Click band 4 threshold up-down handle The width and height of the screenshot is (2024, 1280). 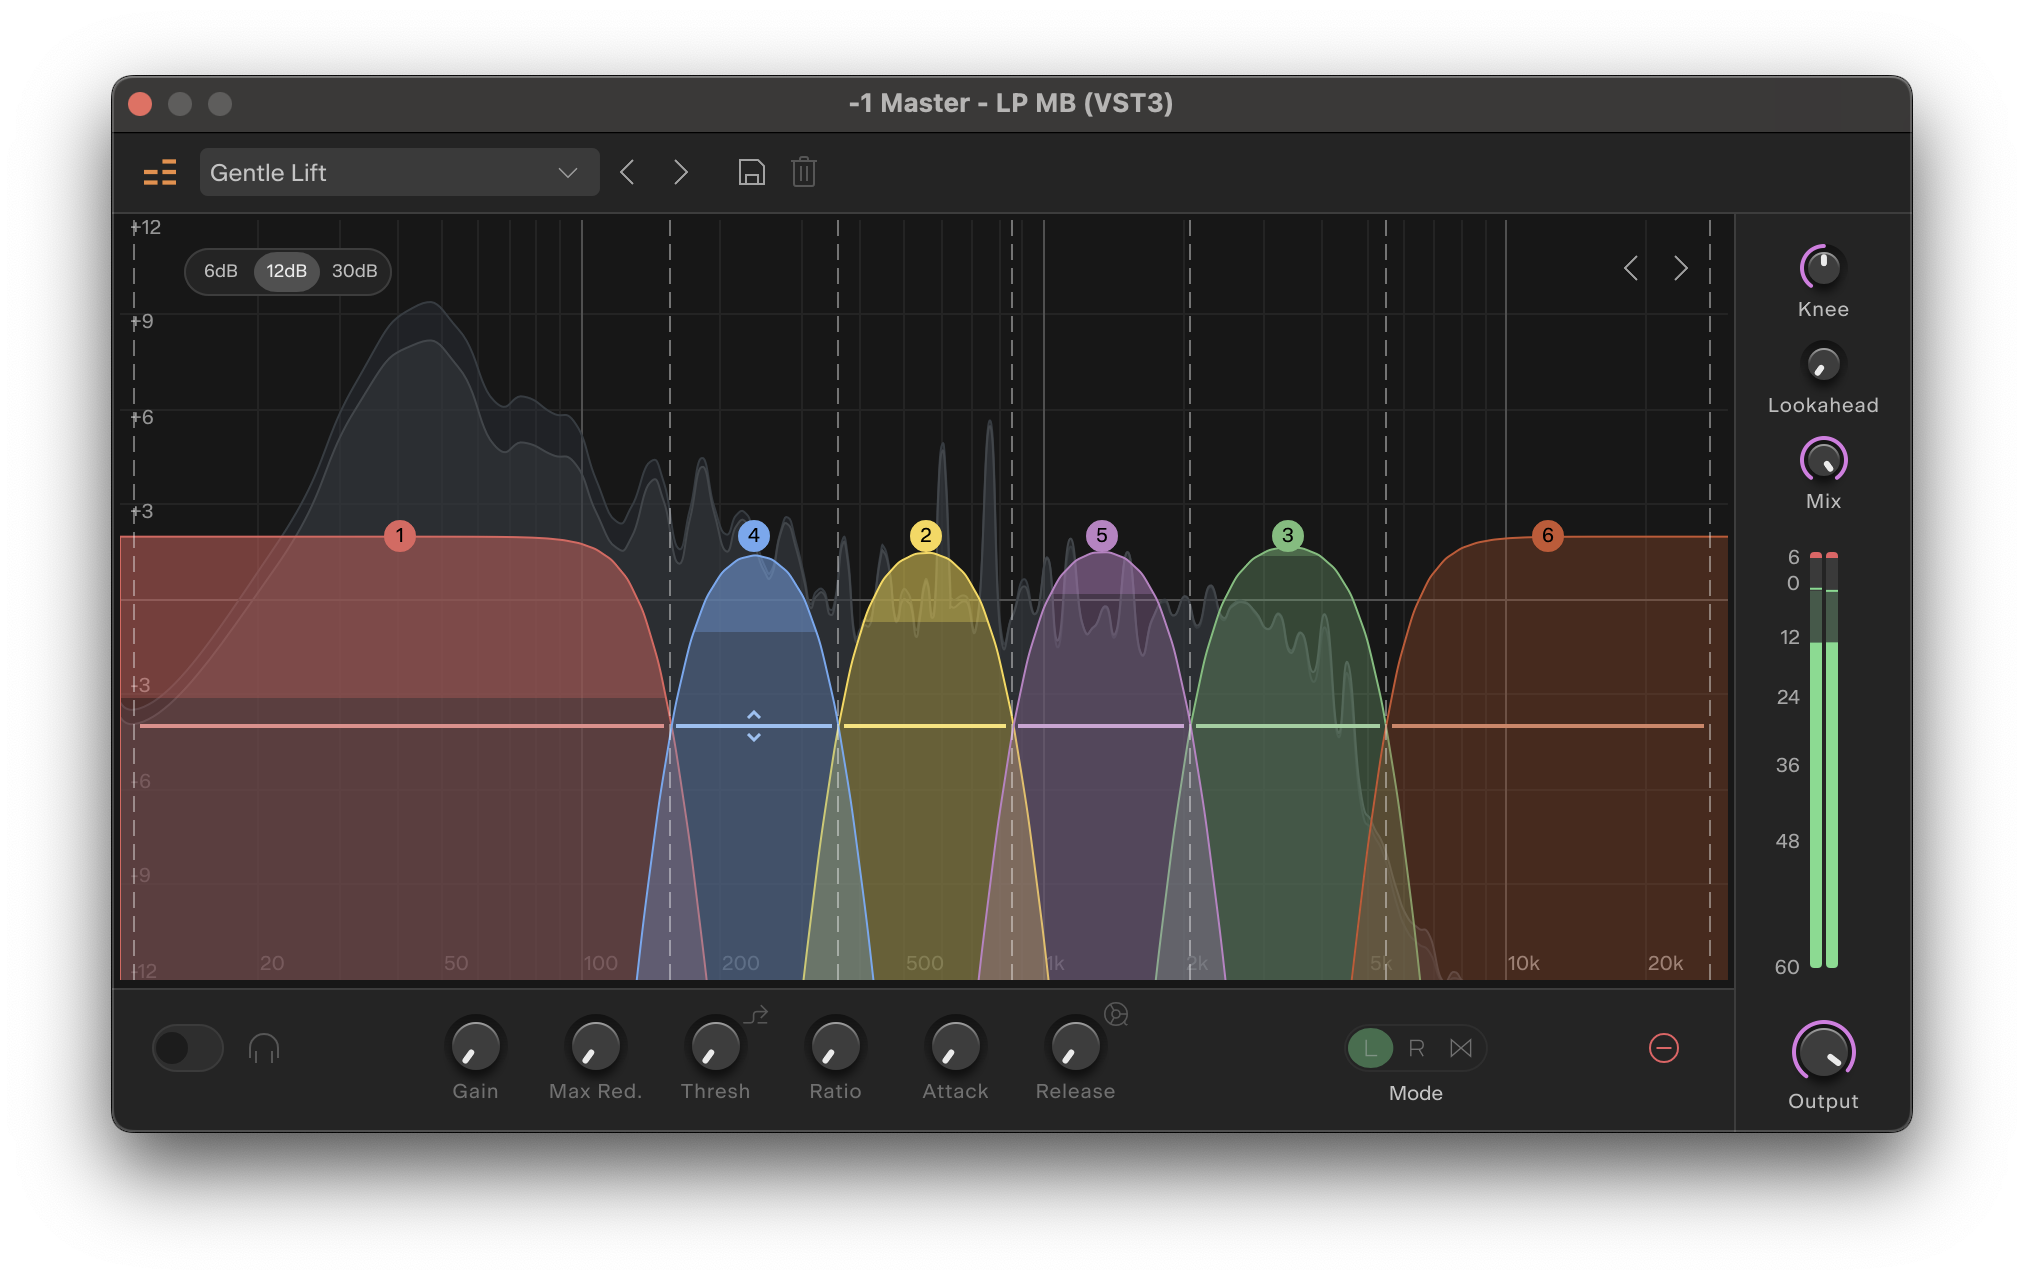[754, 726]
